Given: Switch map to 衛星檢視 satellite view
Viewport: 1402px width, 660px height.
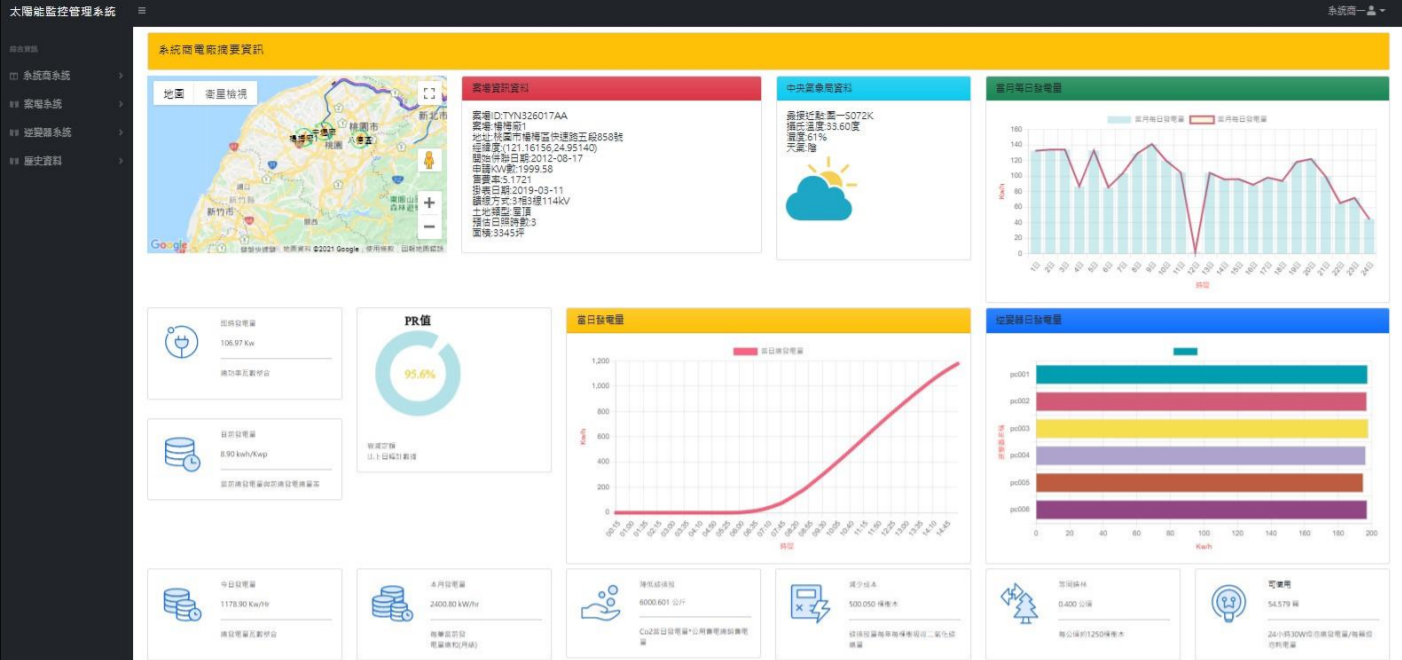Looking at the screenshot, I should (225, 93).
